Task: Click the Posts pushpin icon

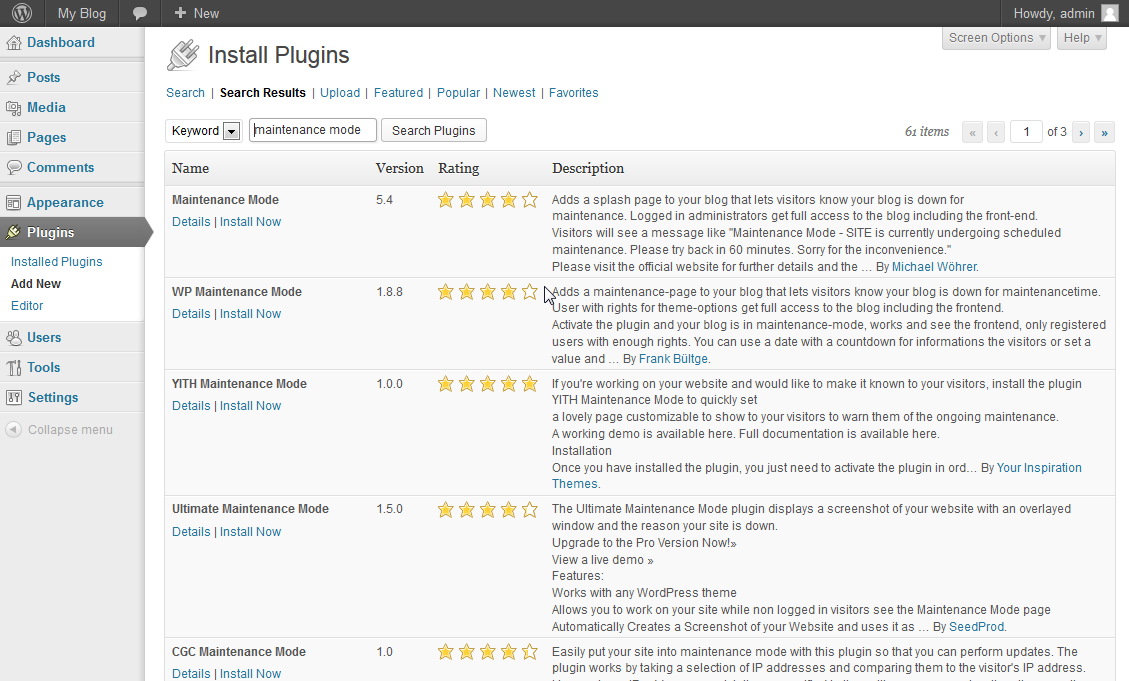Action: 14,78
